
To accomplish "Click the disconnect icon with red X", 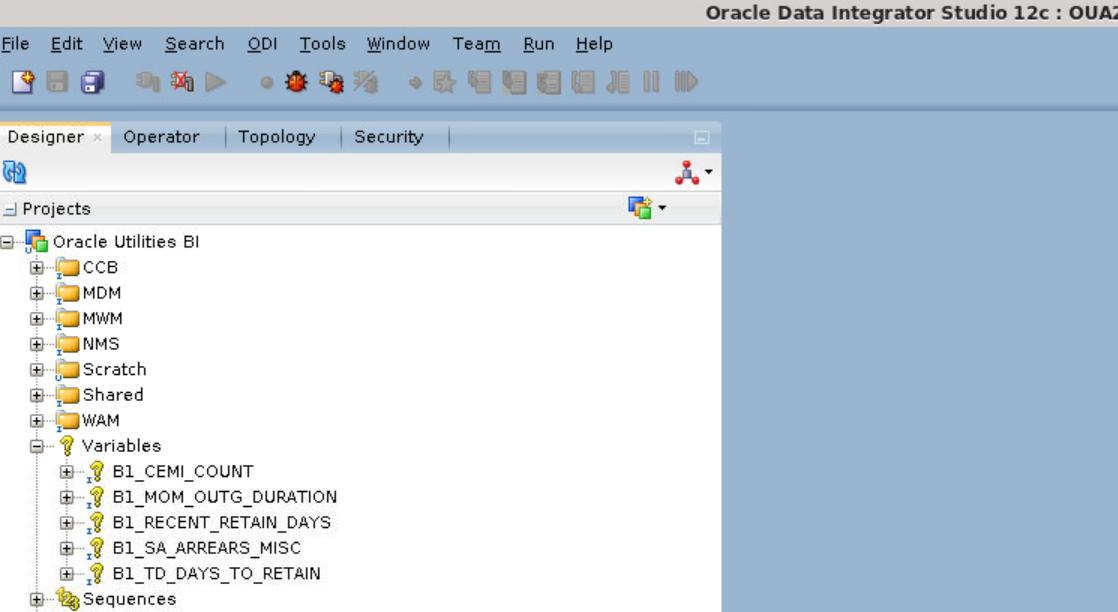I will pos(183,82).
